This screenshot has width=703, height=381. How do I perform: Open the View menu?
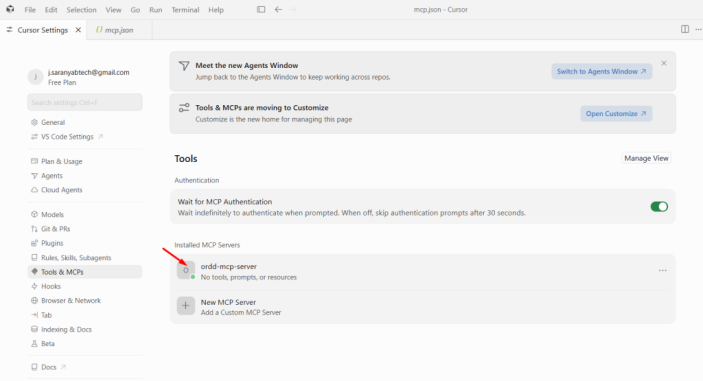pos(113,9)
